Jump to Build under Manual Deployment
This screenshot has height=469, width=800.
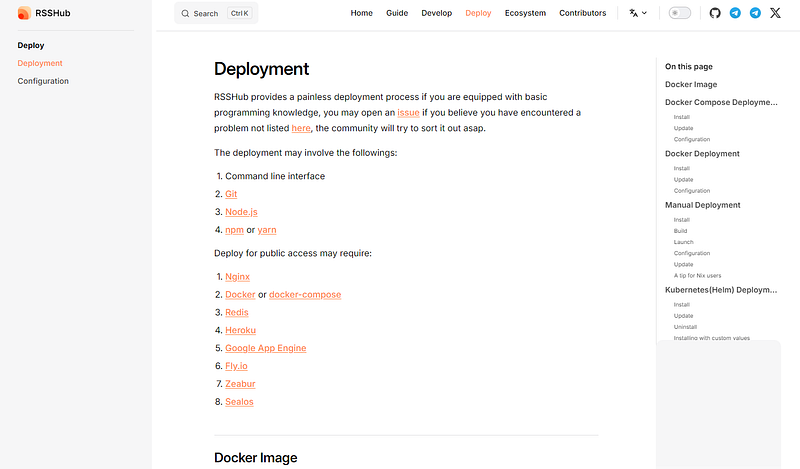(680, 231)
